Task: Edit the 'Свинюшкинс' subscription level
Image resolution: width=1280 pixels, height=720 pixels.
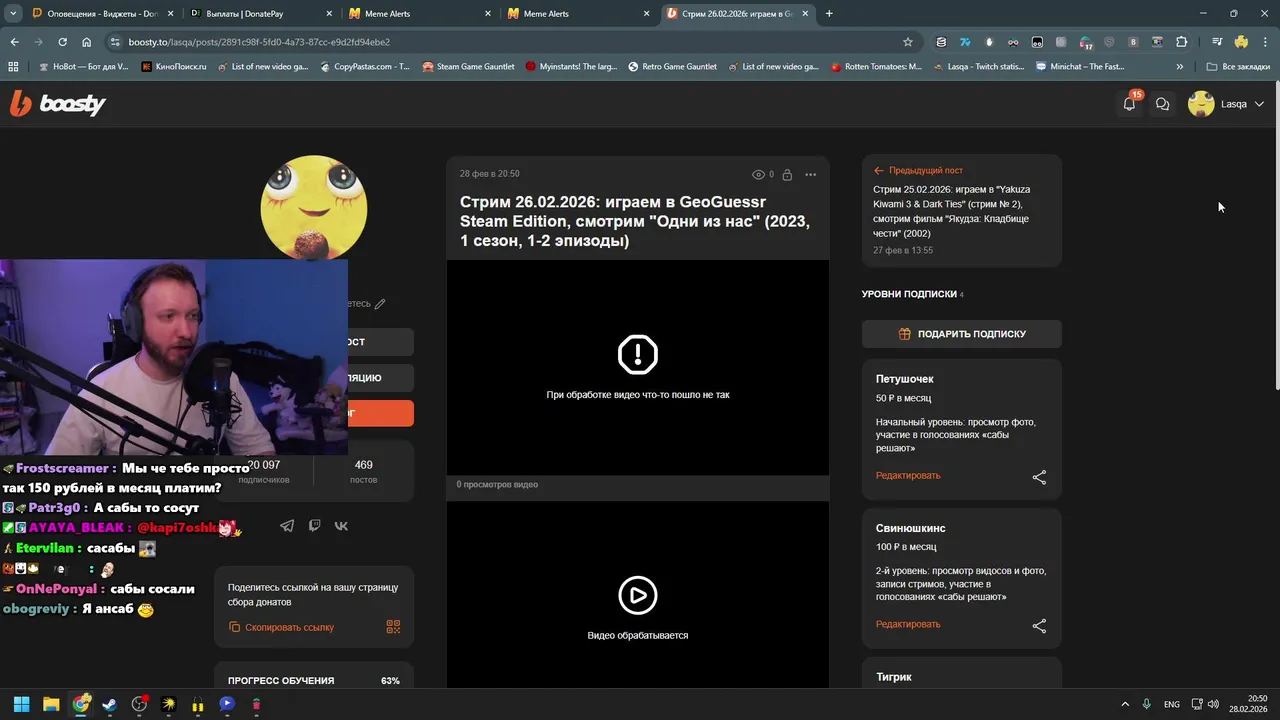Action: pyautogui.click(x=908, y=624)
